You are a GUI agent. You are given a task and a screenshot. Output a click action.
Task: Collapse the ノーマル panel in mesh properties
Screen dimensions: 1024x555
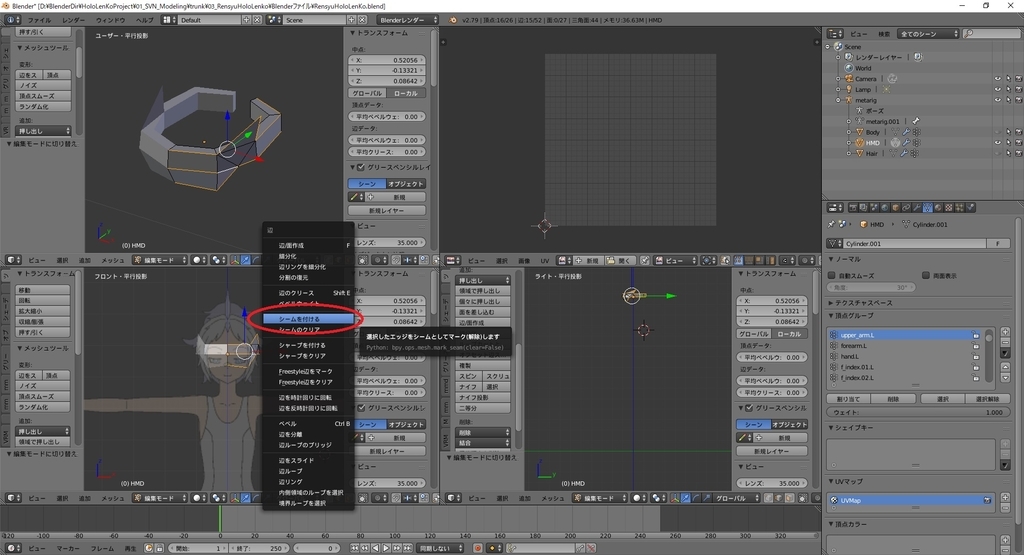(831, 259)
